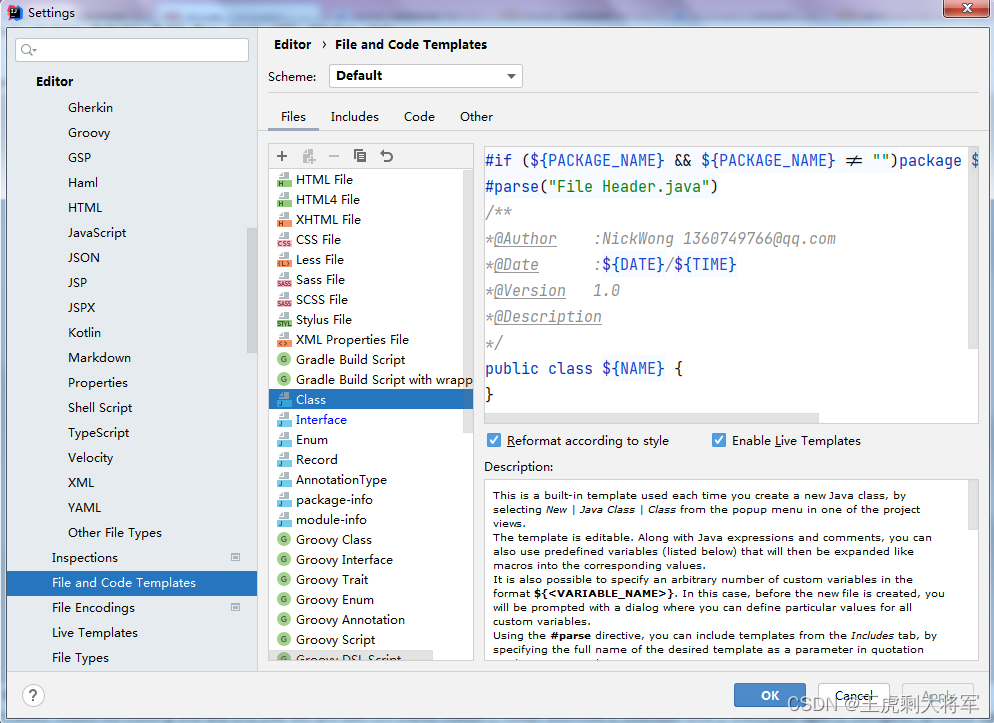The height and width of the screenshot is (723, 994).
Task: Click the Create Template plus icon
Action: click(282, 156)
